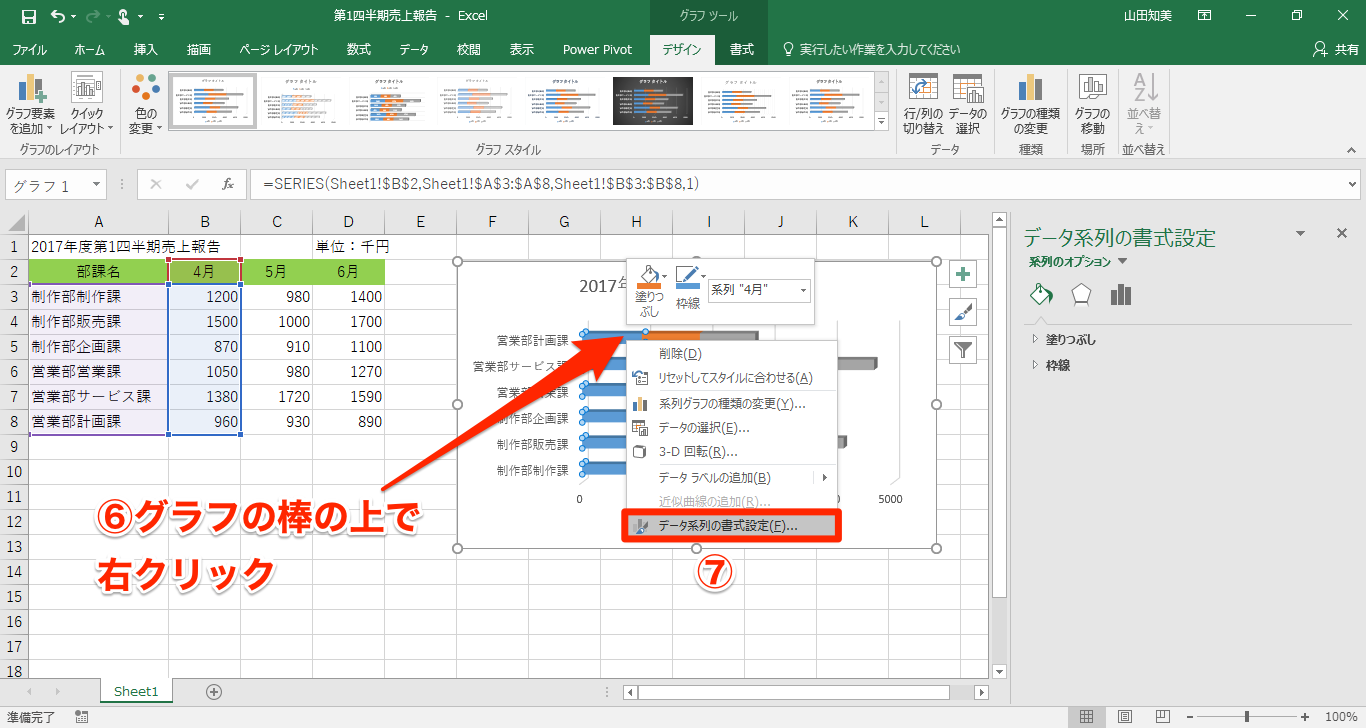Open the Name Box dropdown
Image resolution: width=1366 pixels, height=728 pixels.
97,185
